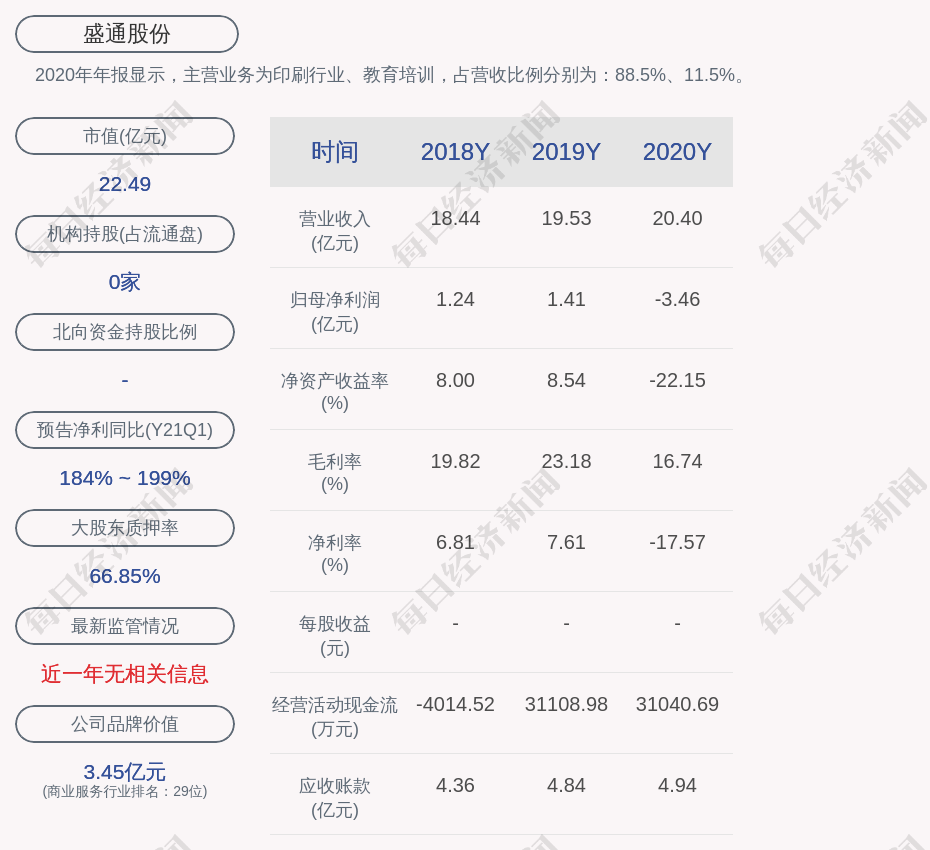Choose the 2020Y column header

(x=677, y=152)
